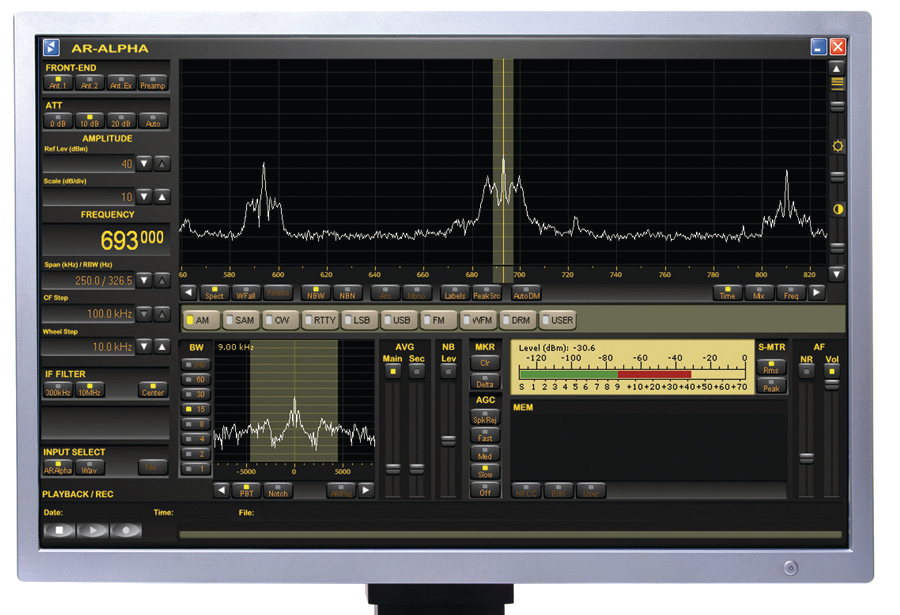Switch to USB demodulation mode

pos(400,319)
